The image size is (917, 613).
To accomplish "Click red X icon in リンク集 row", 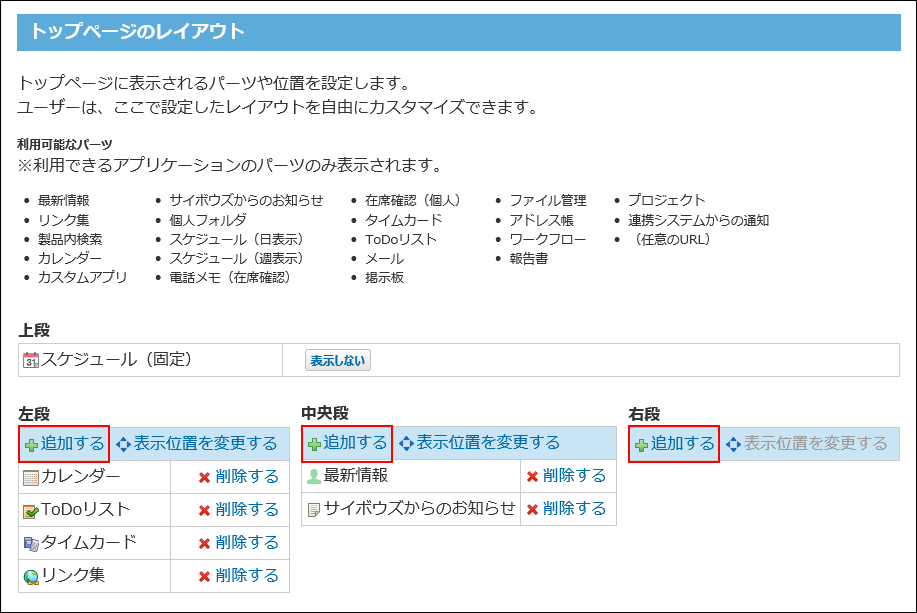I will 204,577.
